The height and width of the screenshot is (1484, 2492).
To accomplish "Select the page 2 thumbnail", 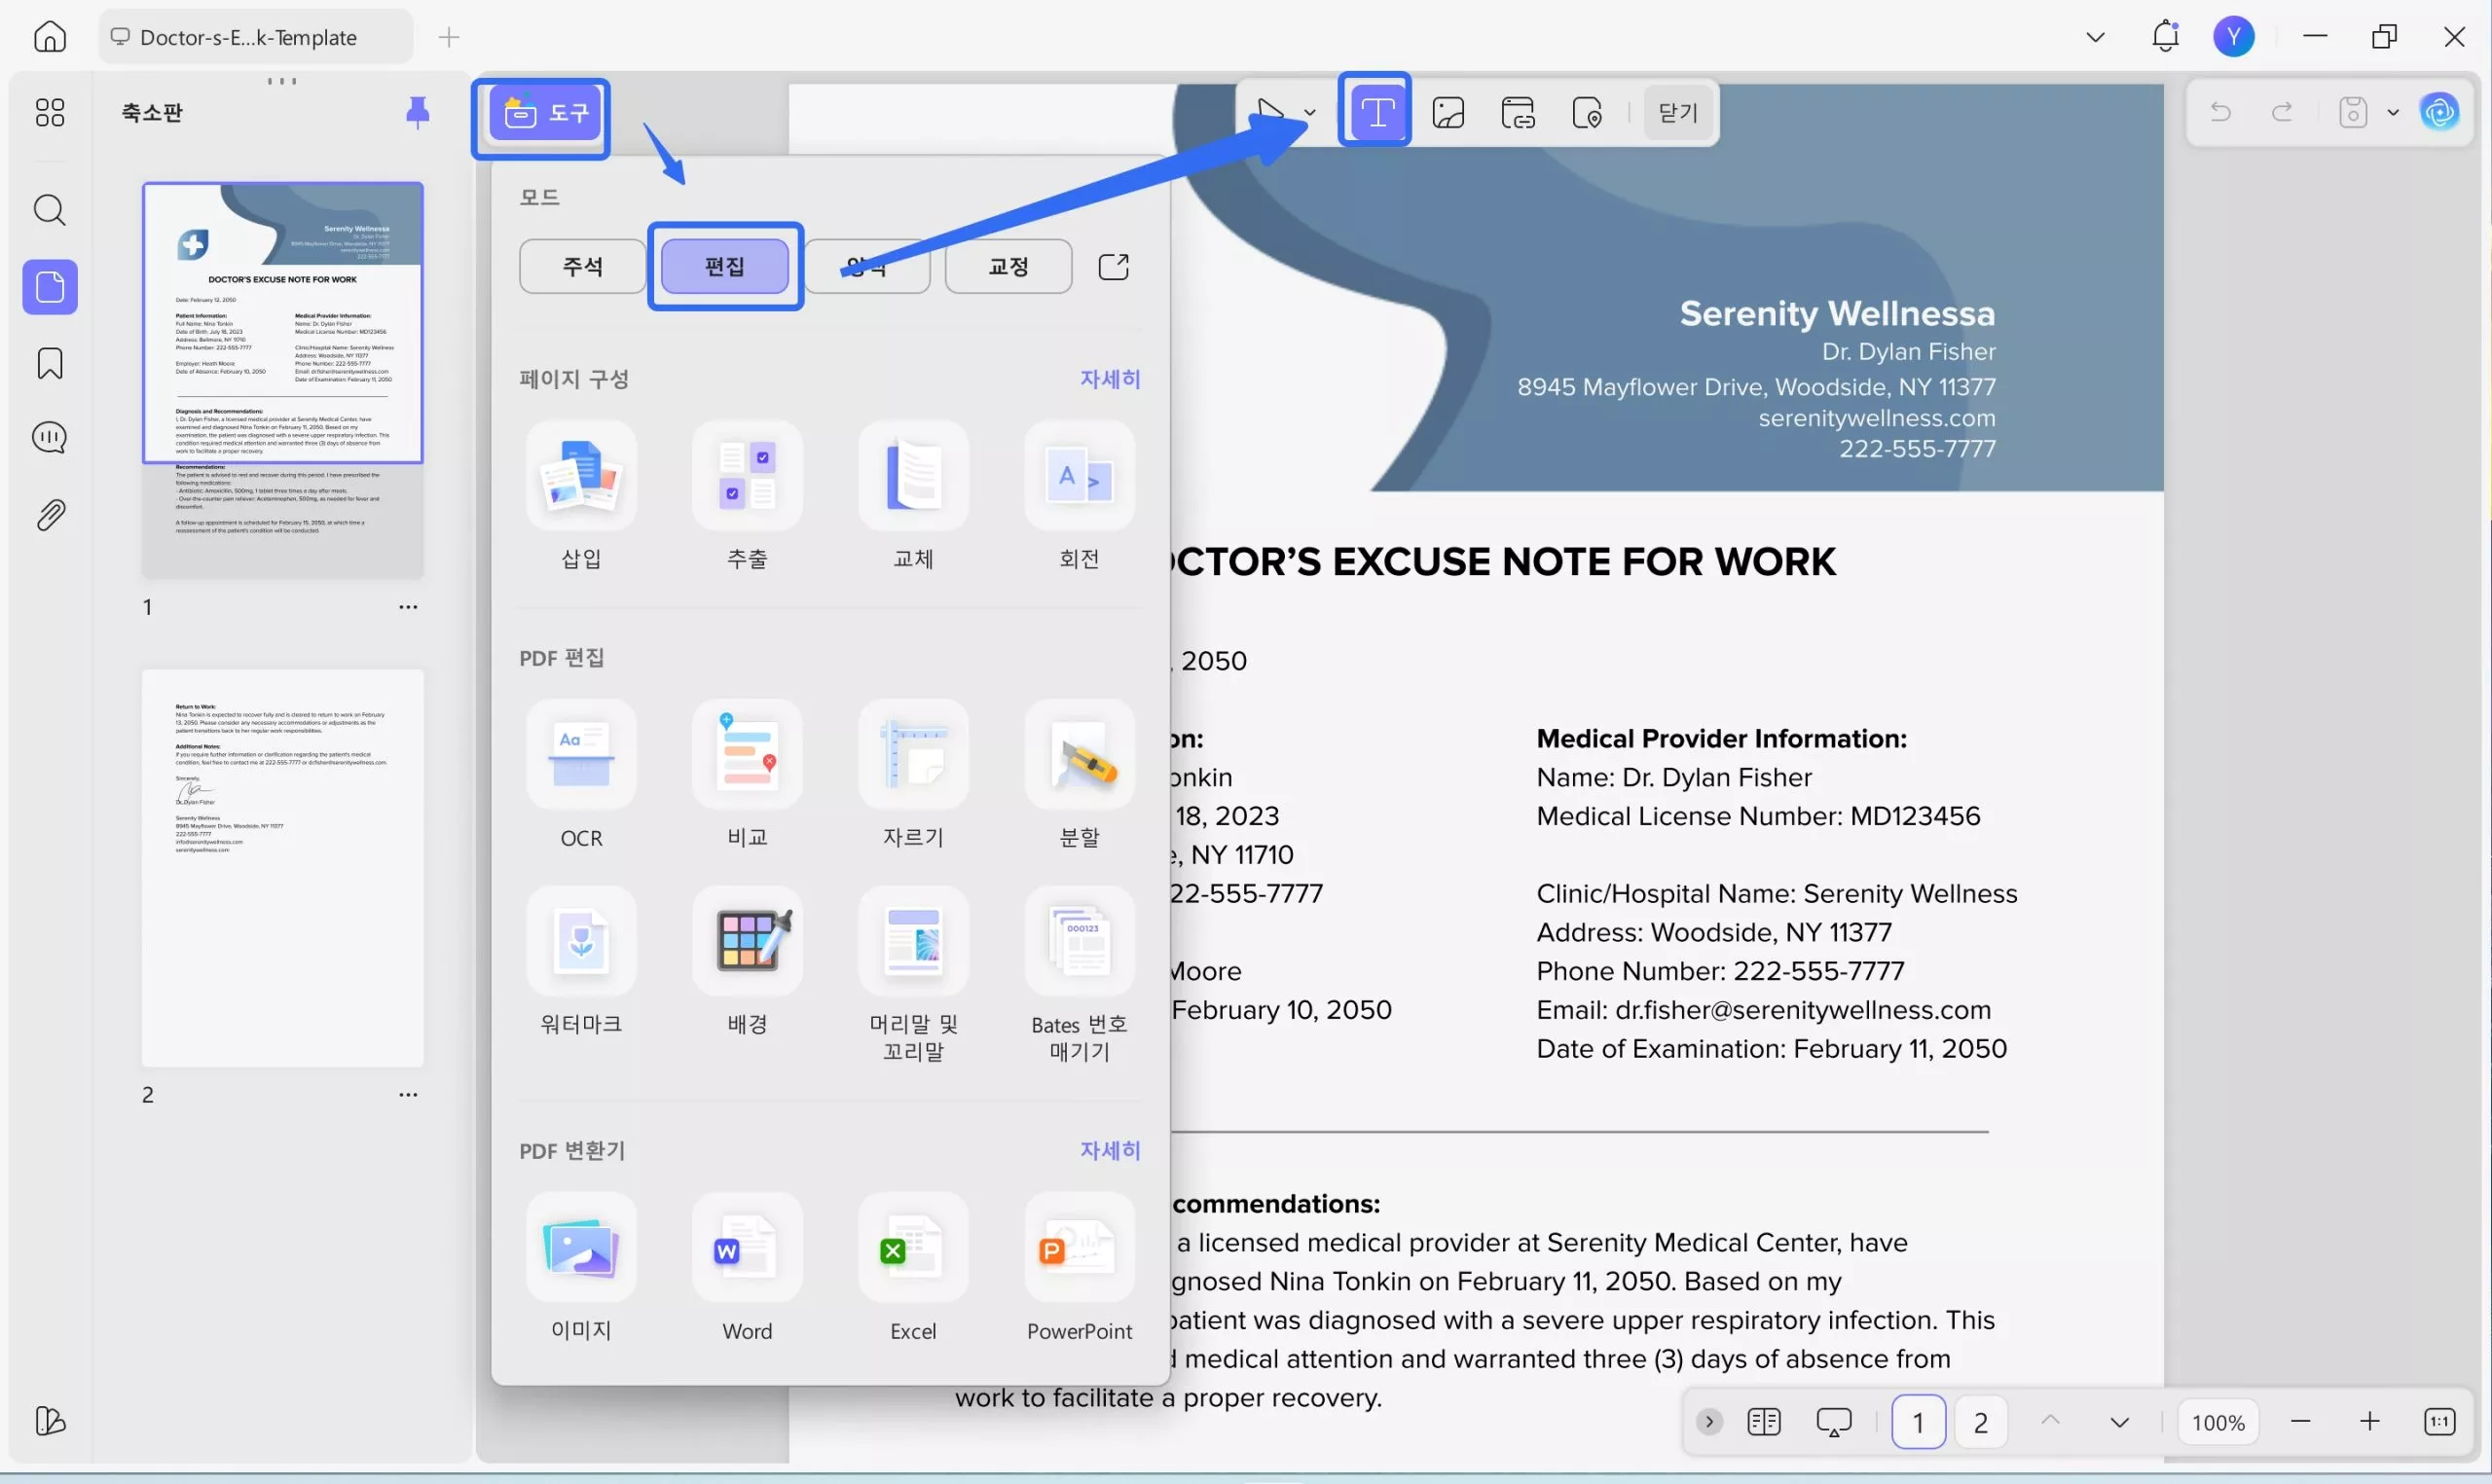I will (283, 867).
